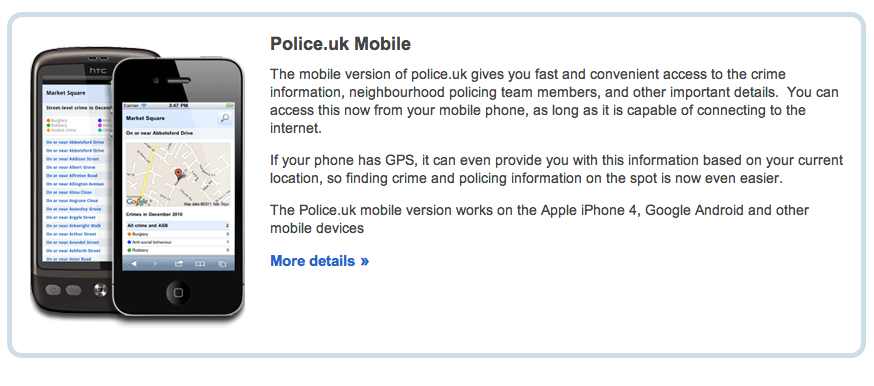Open 'On or near Albert Grove' link

[x=71, y=167]
